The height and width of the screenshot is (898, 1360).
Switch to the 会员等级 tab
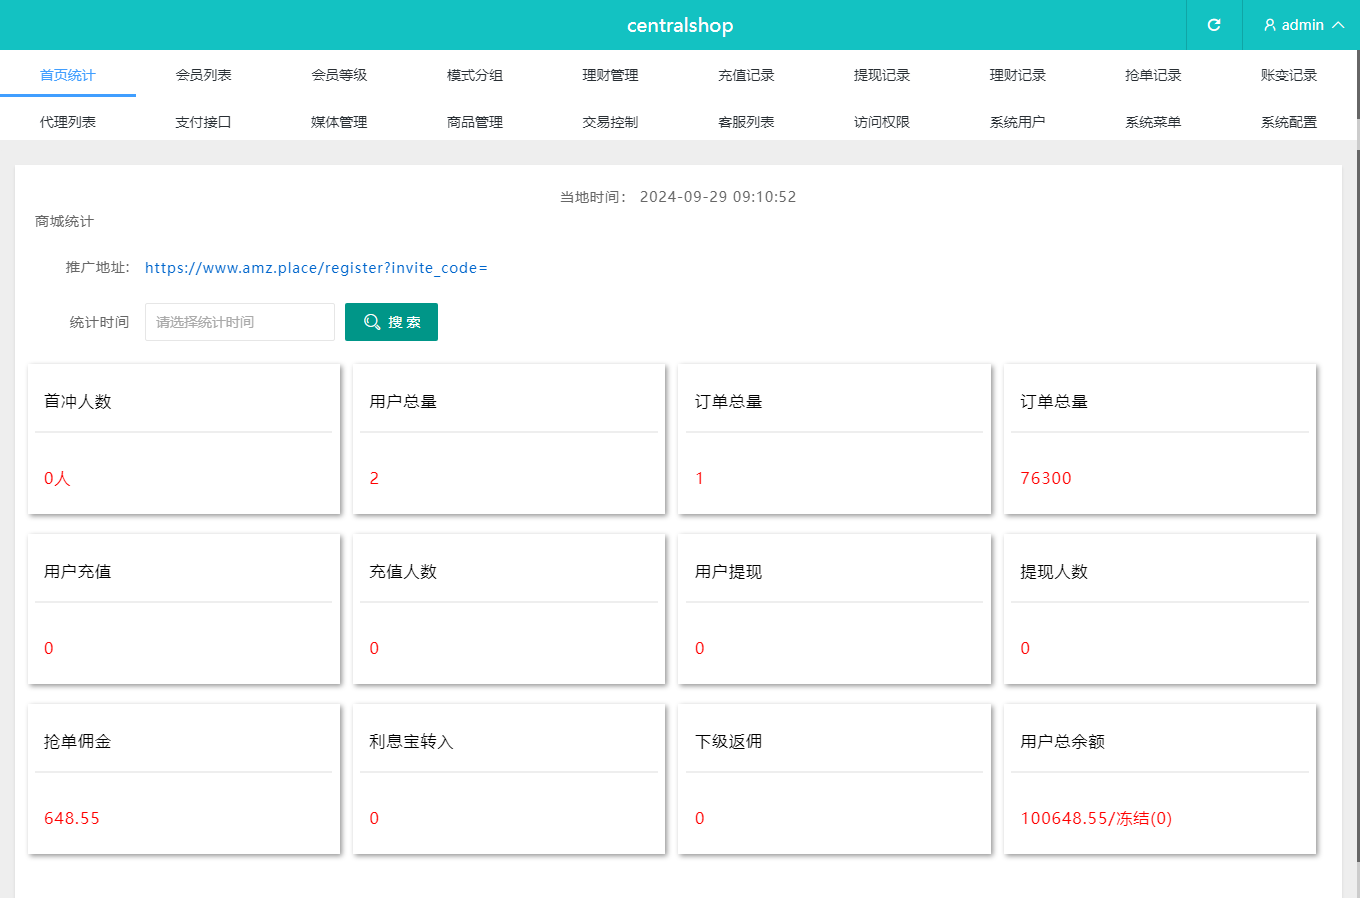coord(339,75)
